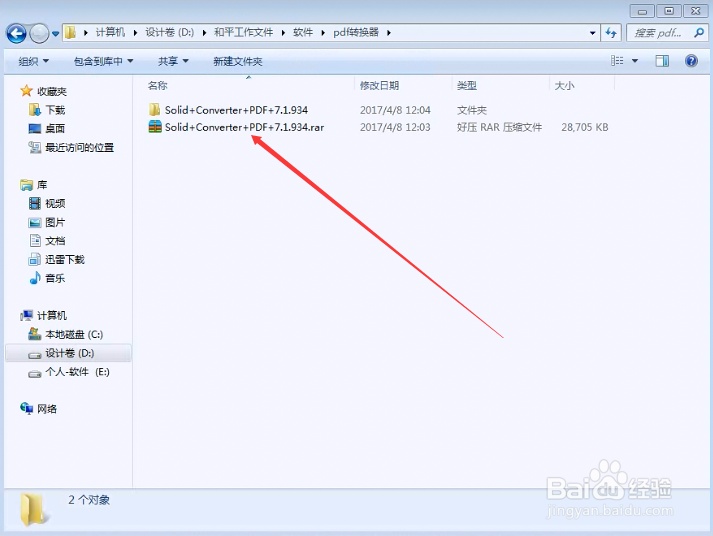Expand the arrow after 软件 breadcrumb
713x536 pixels.
point(323,33)
